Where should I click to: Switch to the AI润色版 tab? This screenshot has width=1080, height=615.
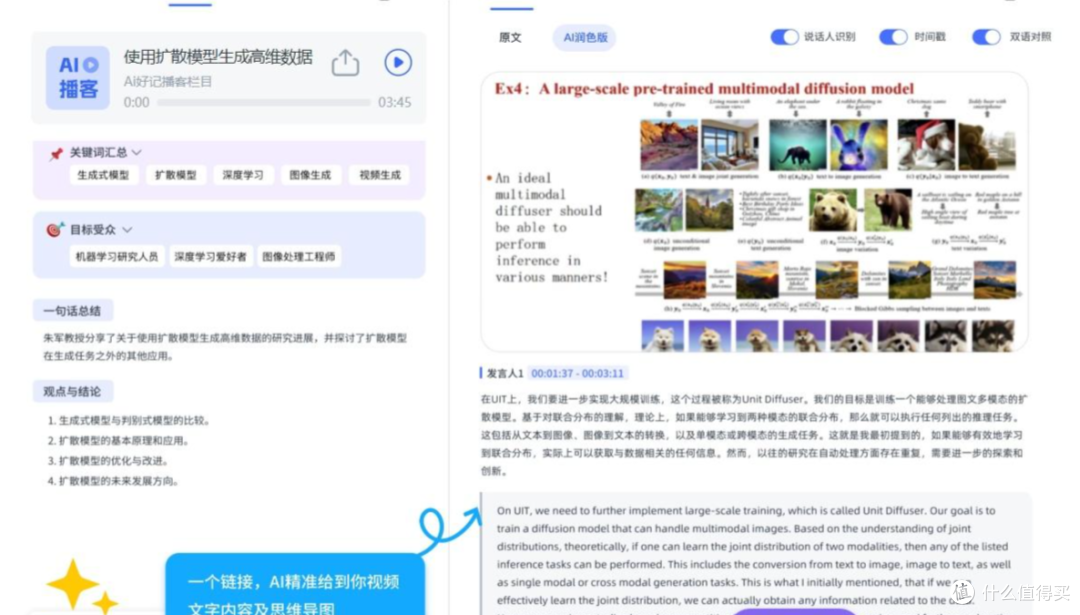pos(585,37)
